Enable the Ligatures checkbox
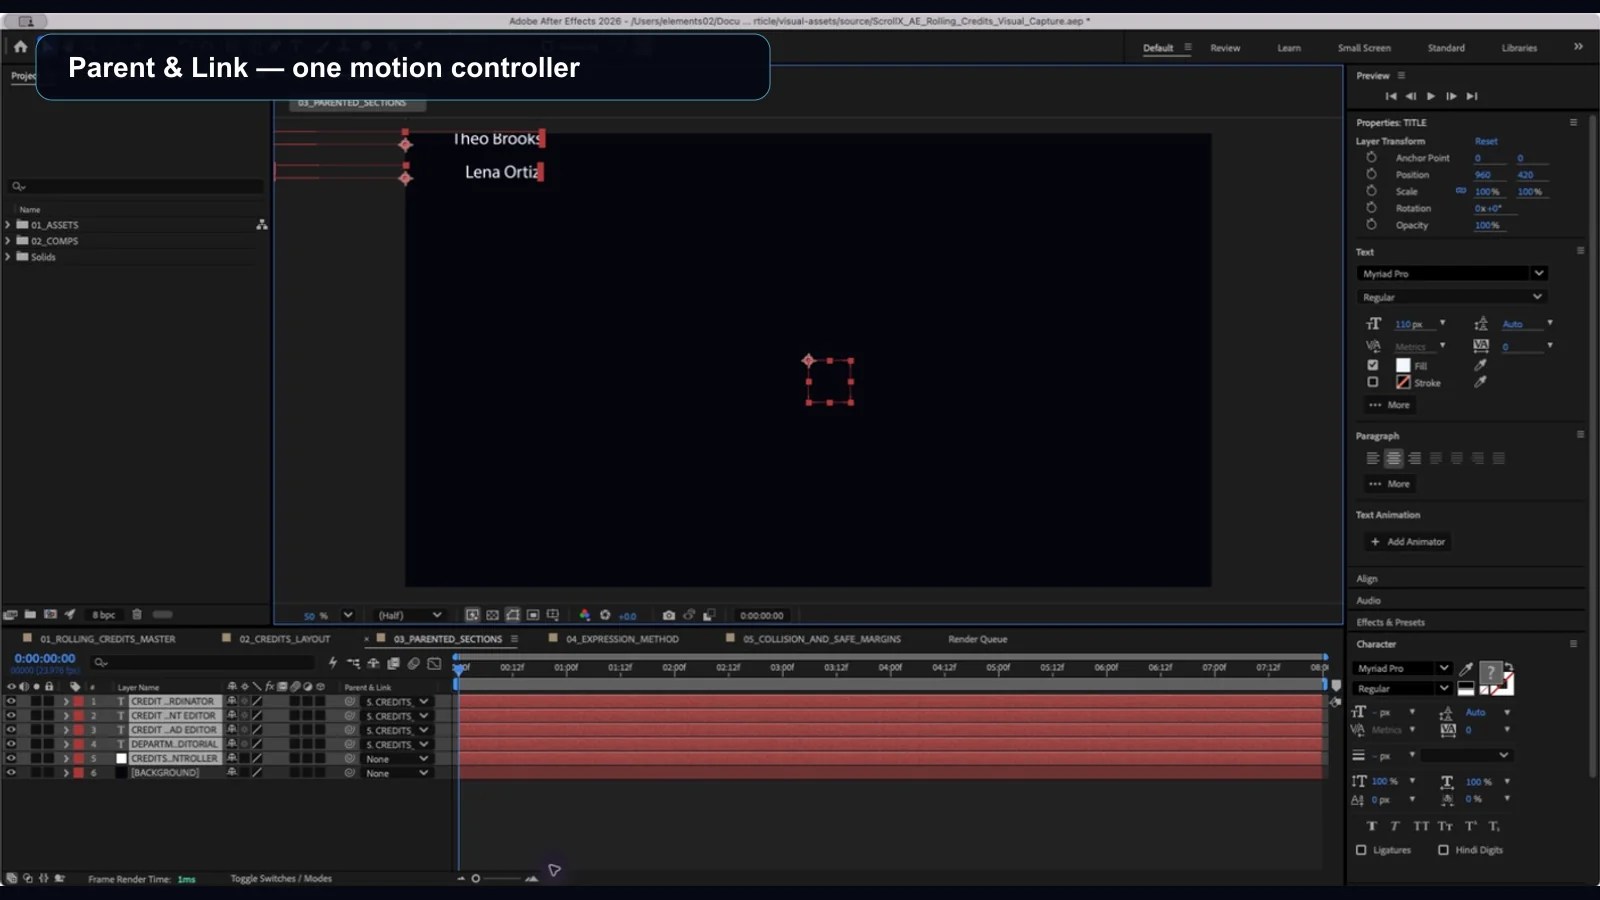1600x900 pixels. click(x=1361, y=850)
